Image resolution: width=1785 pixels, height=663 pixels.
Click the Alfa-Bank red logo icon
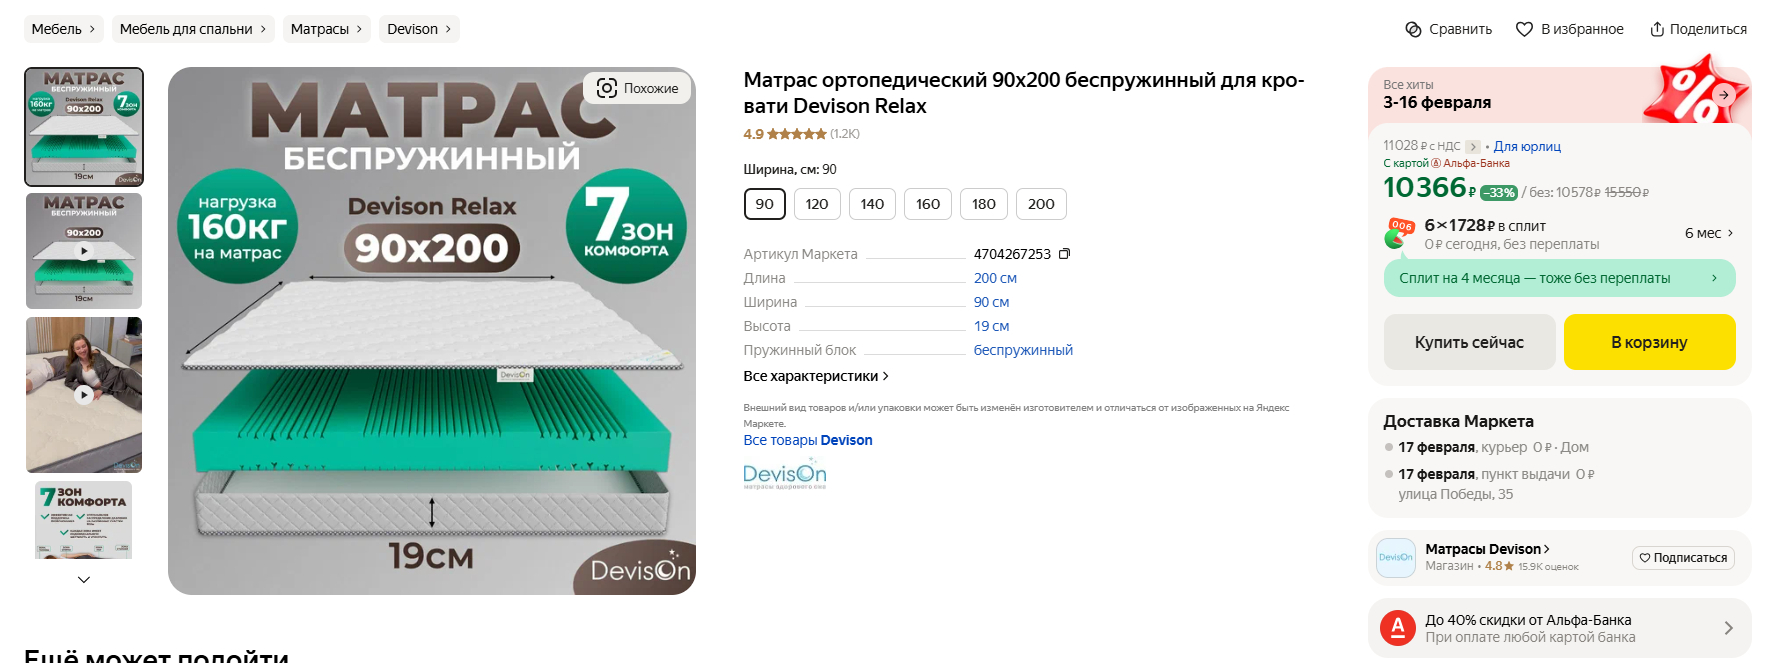pos(1398,628)
